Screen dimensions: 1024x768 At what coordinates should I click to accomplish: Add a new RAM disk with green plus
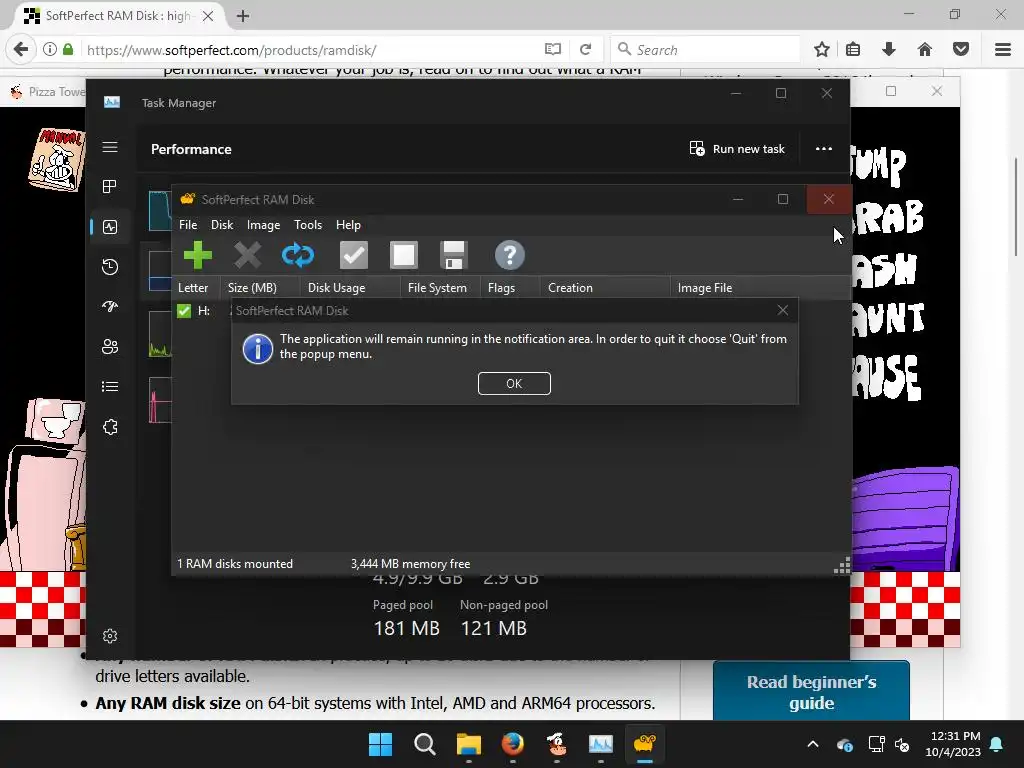click(x=198, y=255)
